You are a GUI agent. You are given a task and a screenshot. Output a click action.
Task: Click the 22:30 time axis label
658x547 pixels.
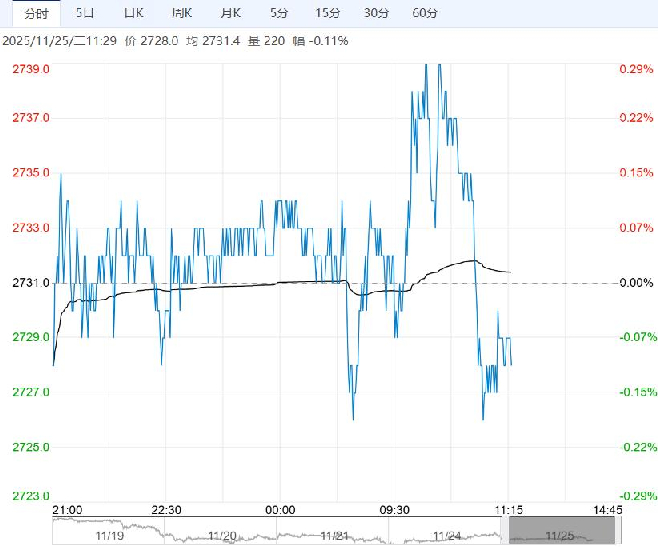pyautogui.click(x=166, y=509)
